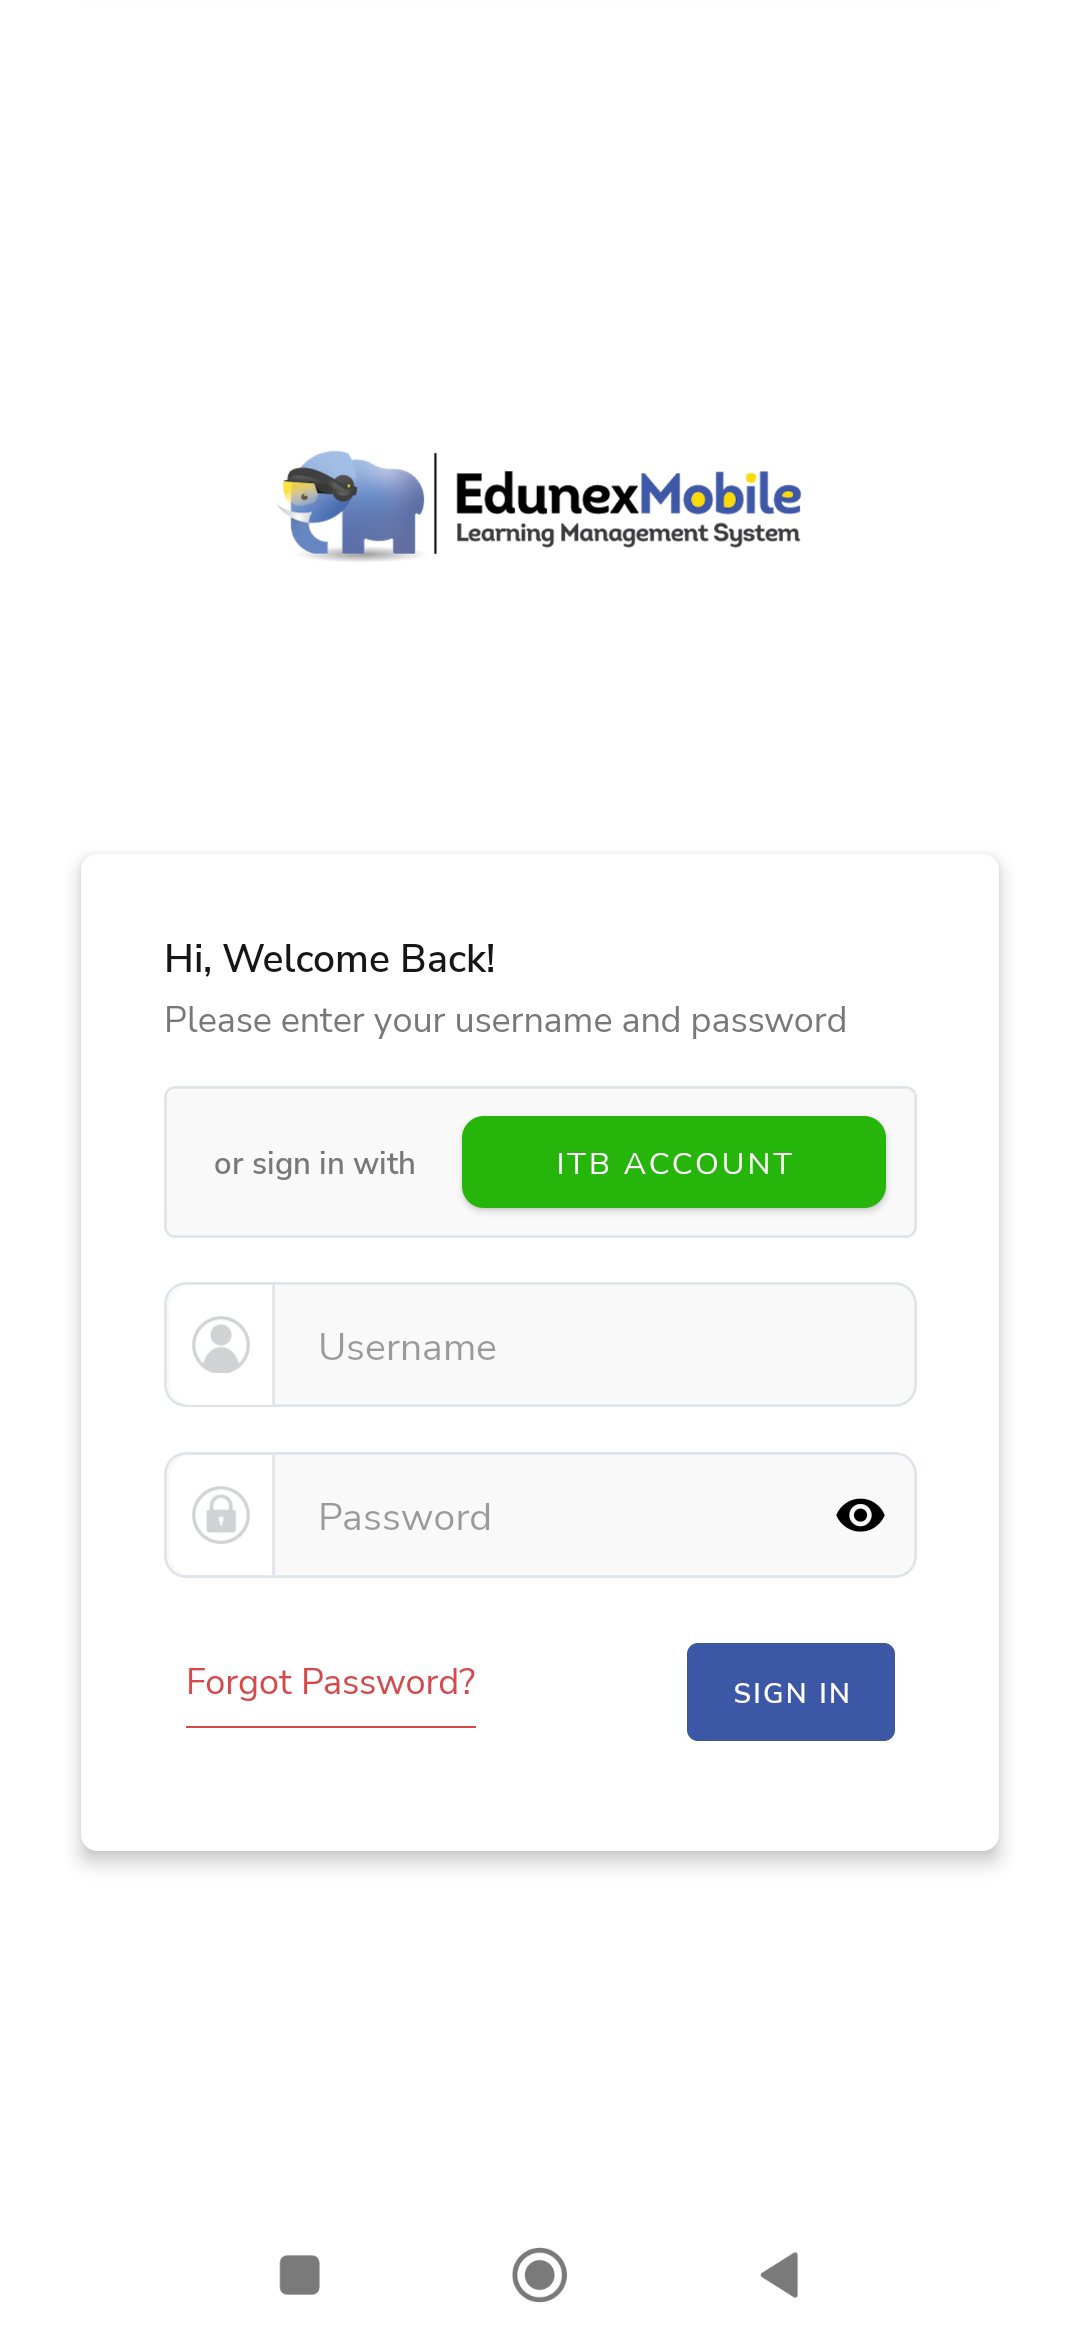The height and width of the screenshot is (2340, 1080).
Task: Click the padlock icon beside the password field
Action: click(221, 1514)
